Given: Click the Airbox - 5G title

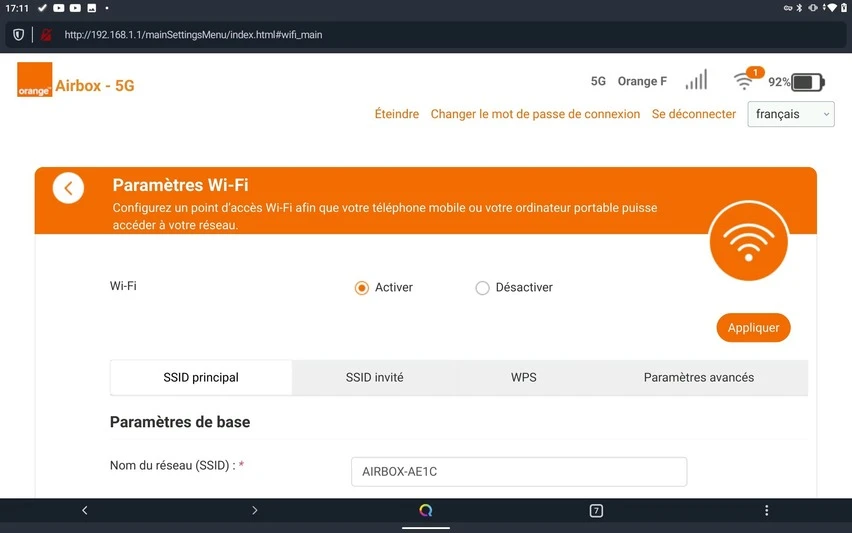Looking at the screenshot, I should 95,86.
